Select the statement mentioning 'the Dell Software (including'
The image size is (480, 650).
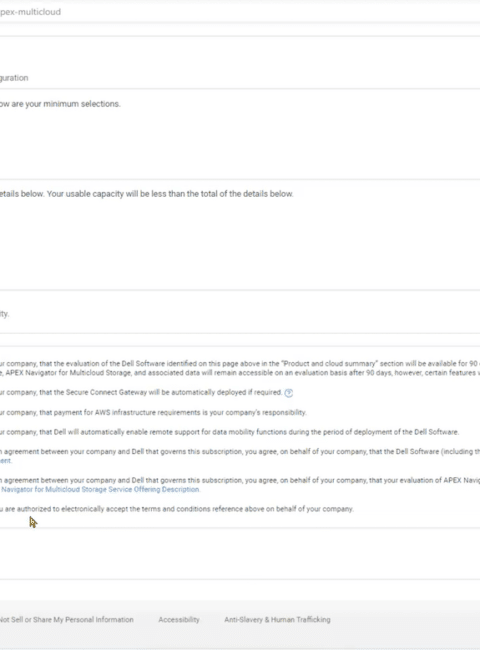click(240, 451)
